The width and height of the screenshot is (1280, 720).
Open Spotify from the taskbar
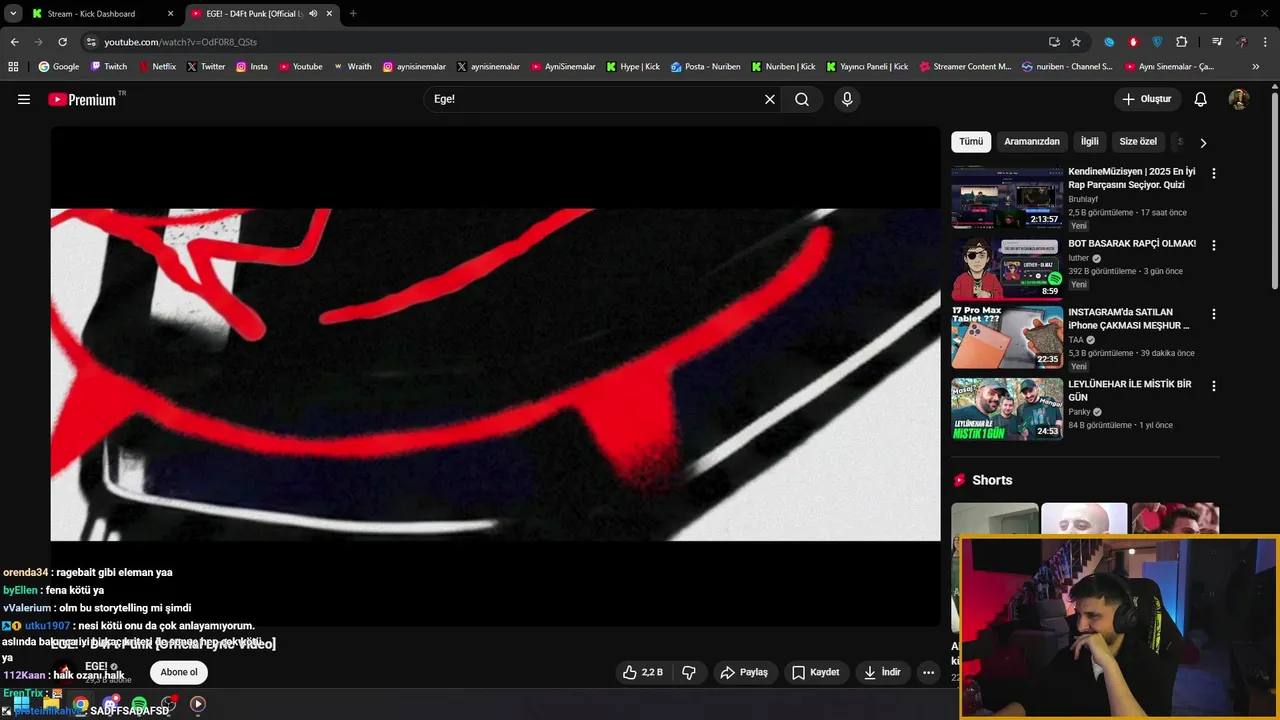point(139,704)
